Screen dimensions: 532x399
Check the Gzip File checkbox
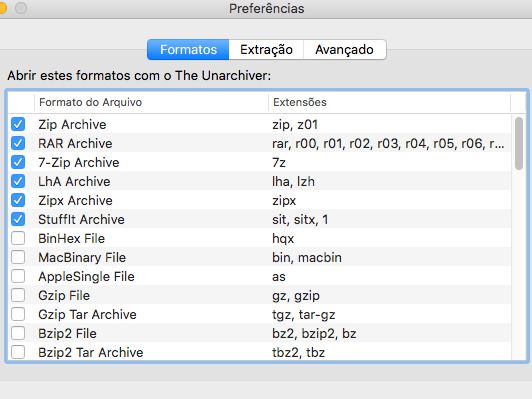[18, 295]
